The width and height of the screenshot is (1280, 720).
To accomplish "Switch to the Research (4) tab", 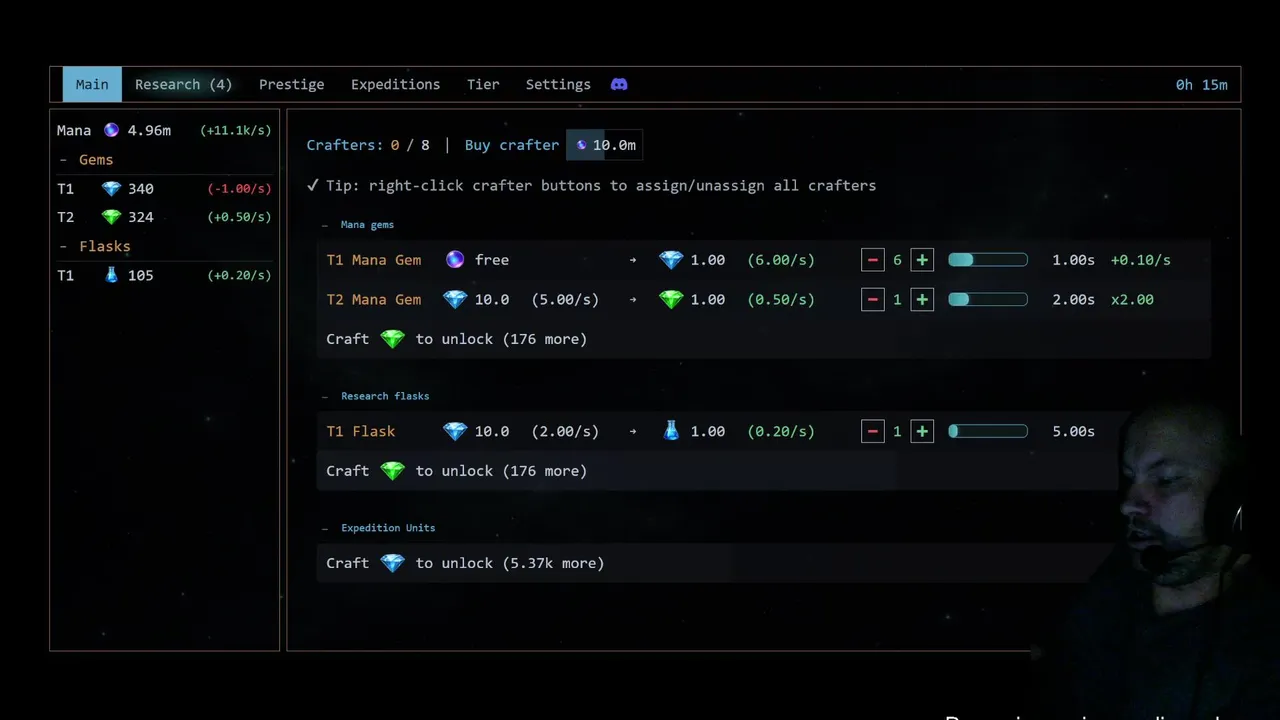I will [x=183, y=85].
